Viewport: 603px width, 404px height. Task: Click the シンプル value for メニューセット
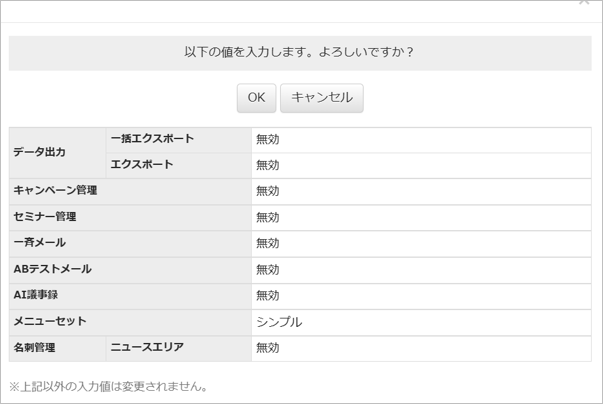(x=279, y=322)
